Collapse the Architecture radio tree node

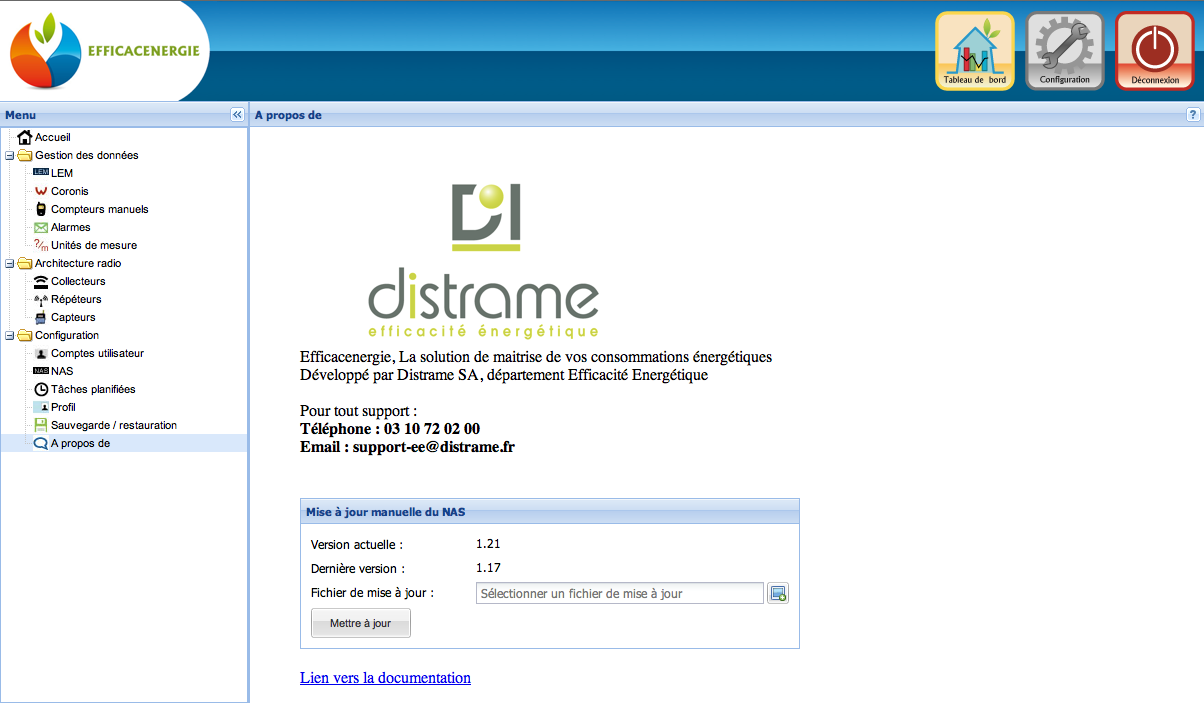(x=9, y=263)
